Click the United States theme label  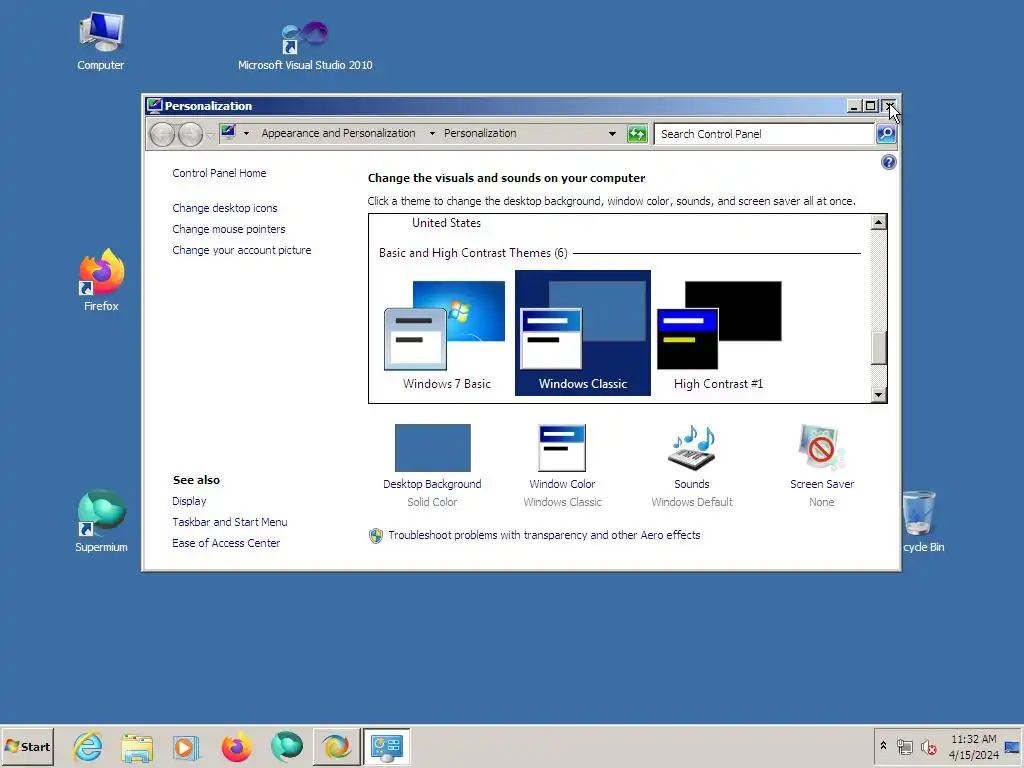pos(447,223)
